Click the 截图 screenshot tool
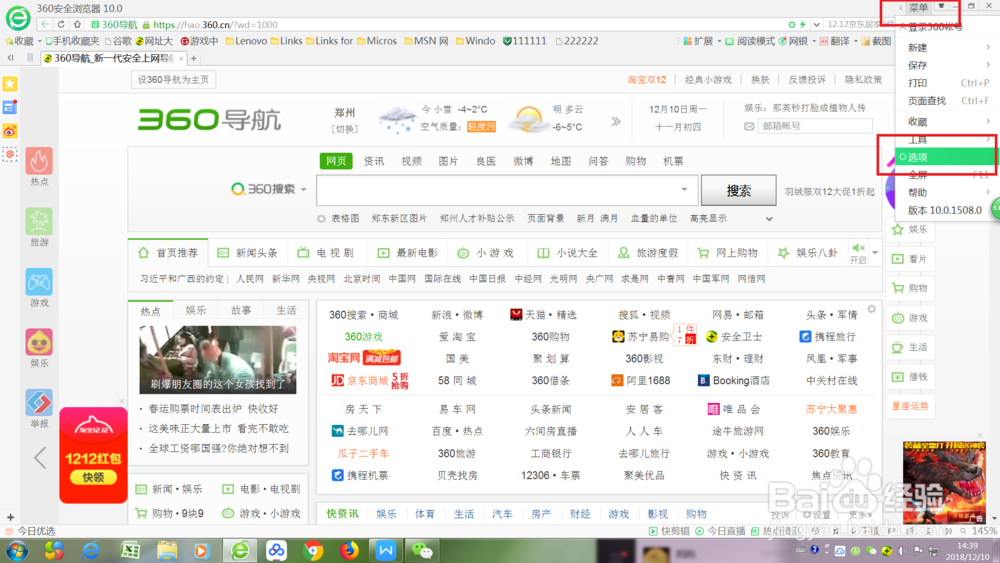Image resolution: width=1000 pixels, height=563 pixels. point(876,41)
